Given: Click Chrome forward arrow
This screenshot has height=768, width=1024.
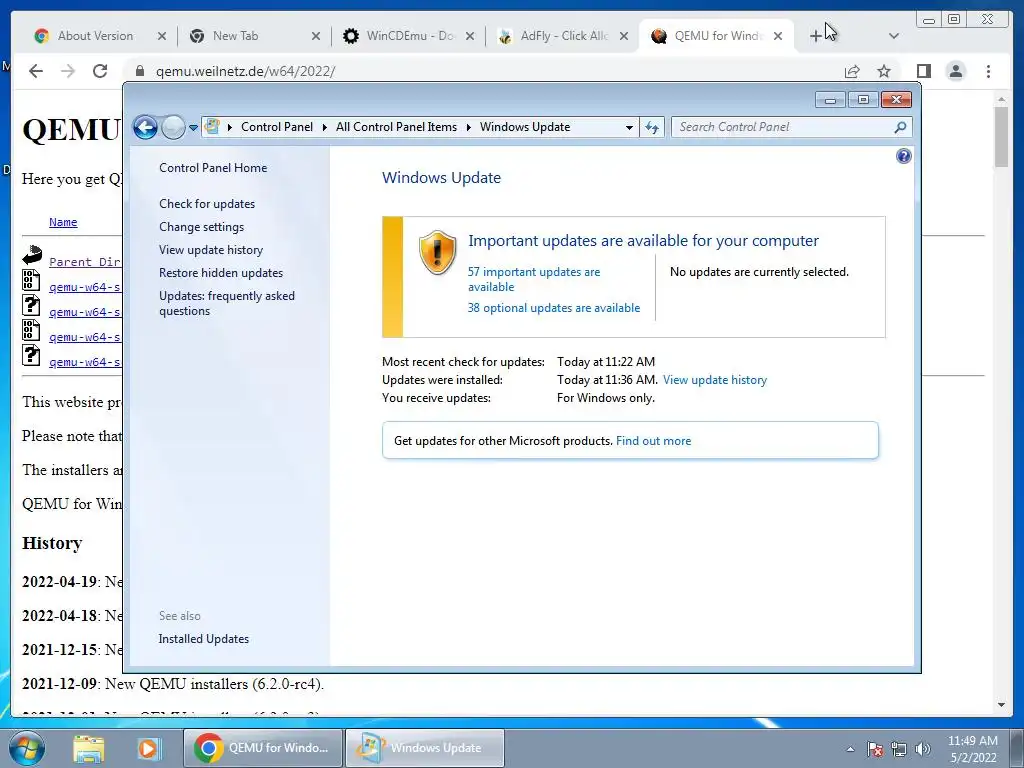Looking at the screenshot, I should pos(68,71).
